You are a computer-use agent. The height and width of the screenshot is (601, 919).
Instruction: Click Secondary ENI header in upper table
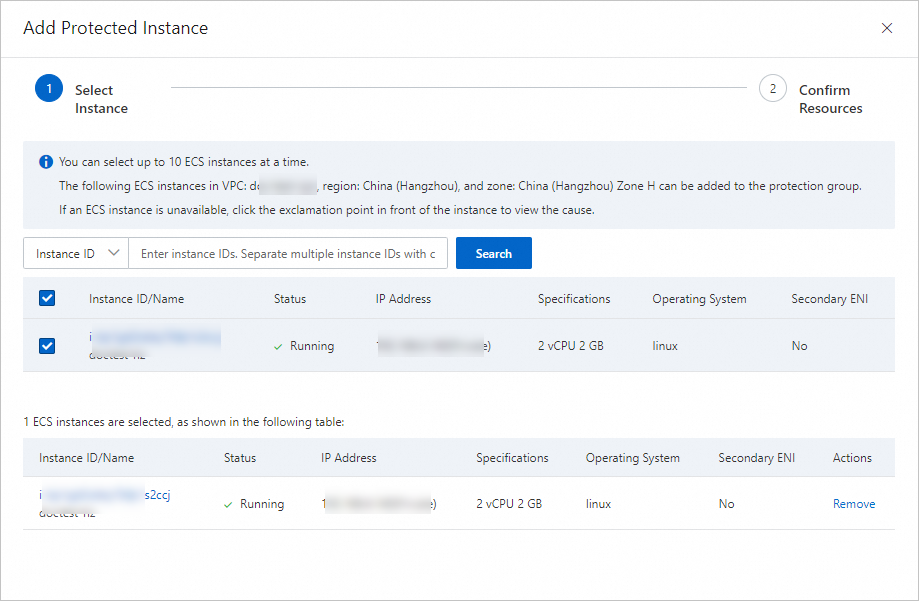829,299
